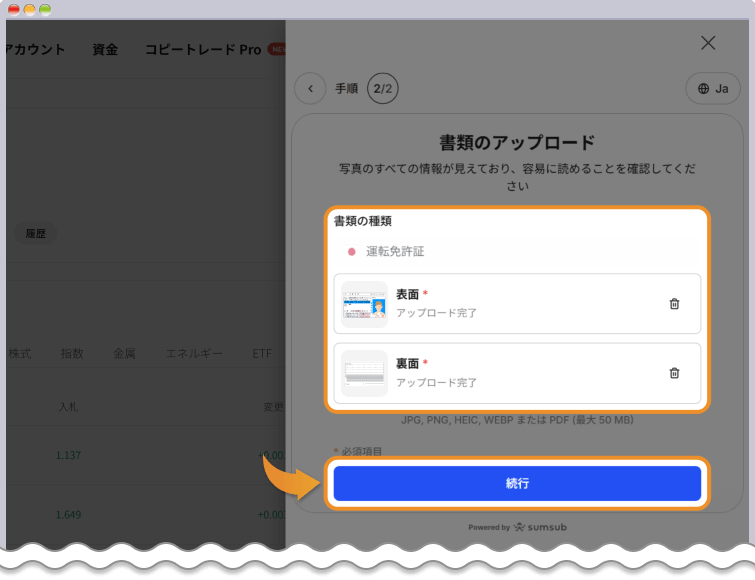Close the document upload panel
Image resolution: width=755 pixels, height=580 pixels.
point(708,43)
